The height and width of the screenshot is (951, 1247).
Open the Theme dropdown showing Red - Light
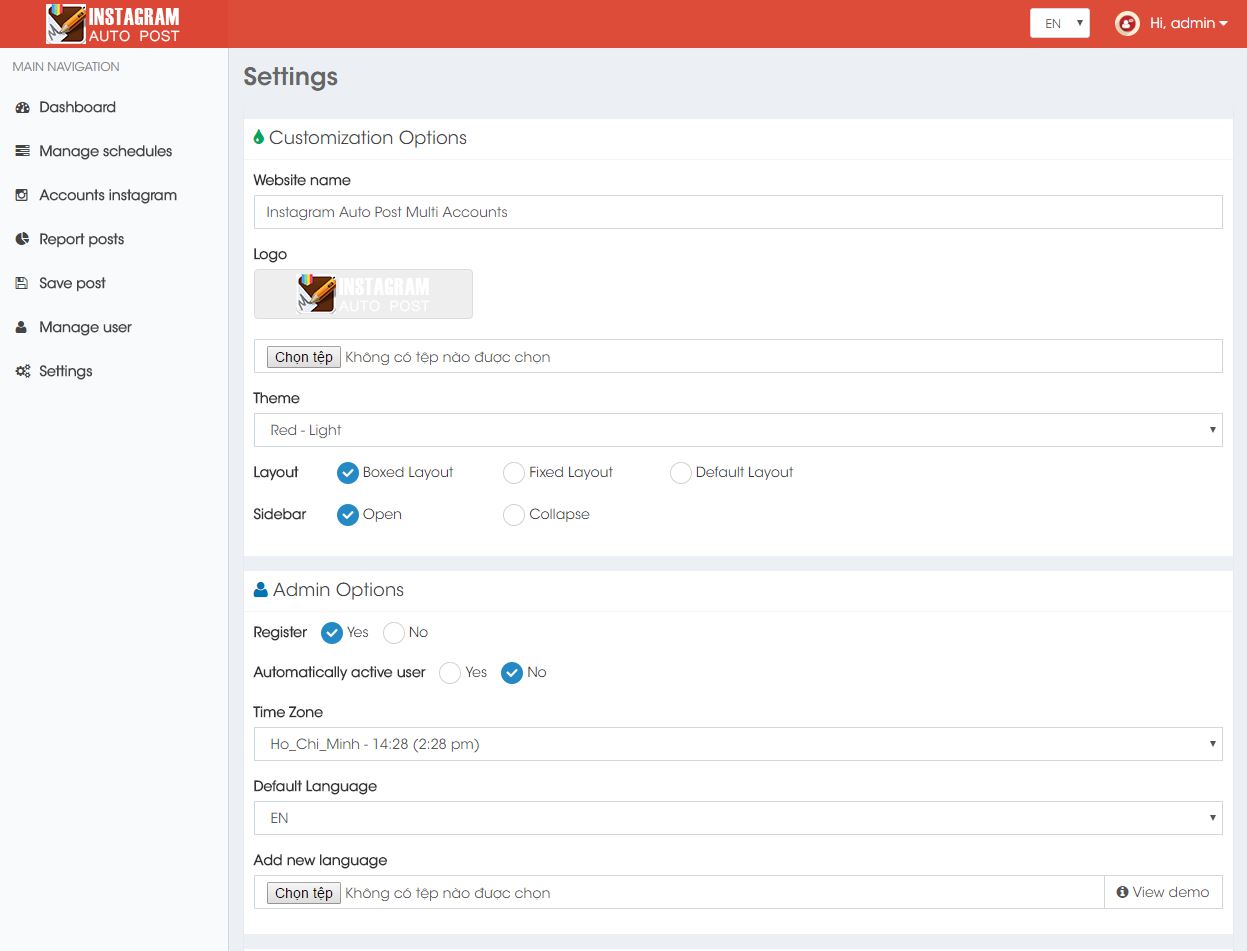point(738,430)
